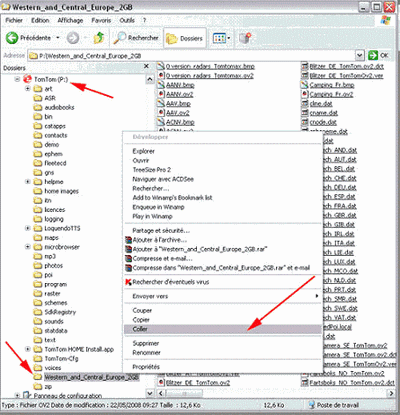The image size is (400, 415).
Task: Expand the microbrowser folder node
Action: tap(28, 247)
